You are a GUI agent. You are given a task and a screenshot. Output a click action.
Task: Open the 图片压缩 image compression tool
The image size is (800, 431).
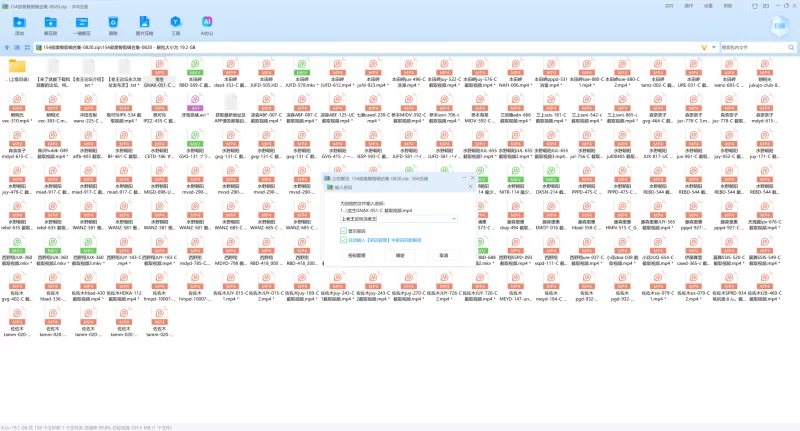144,22
